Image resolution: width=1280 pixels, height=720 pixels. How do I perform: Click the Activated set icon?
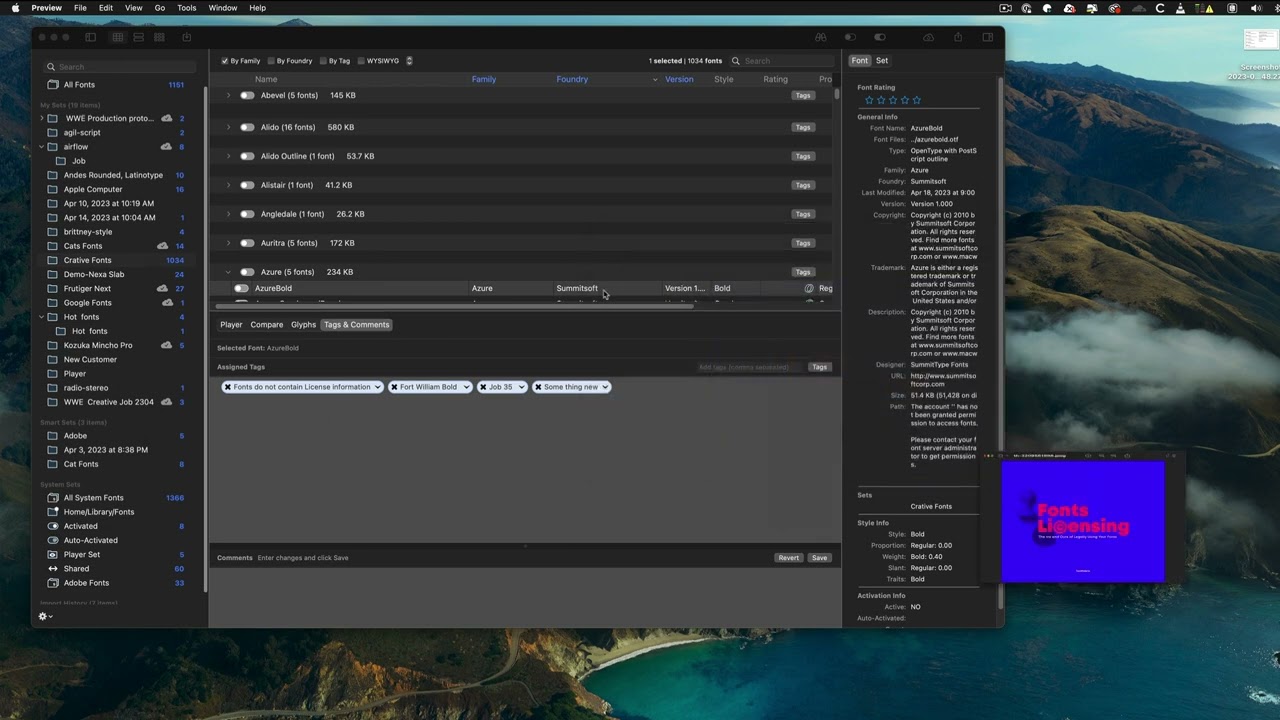pyautogui.click(x=53, y=526)
